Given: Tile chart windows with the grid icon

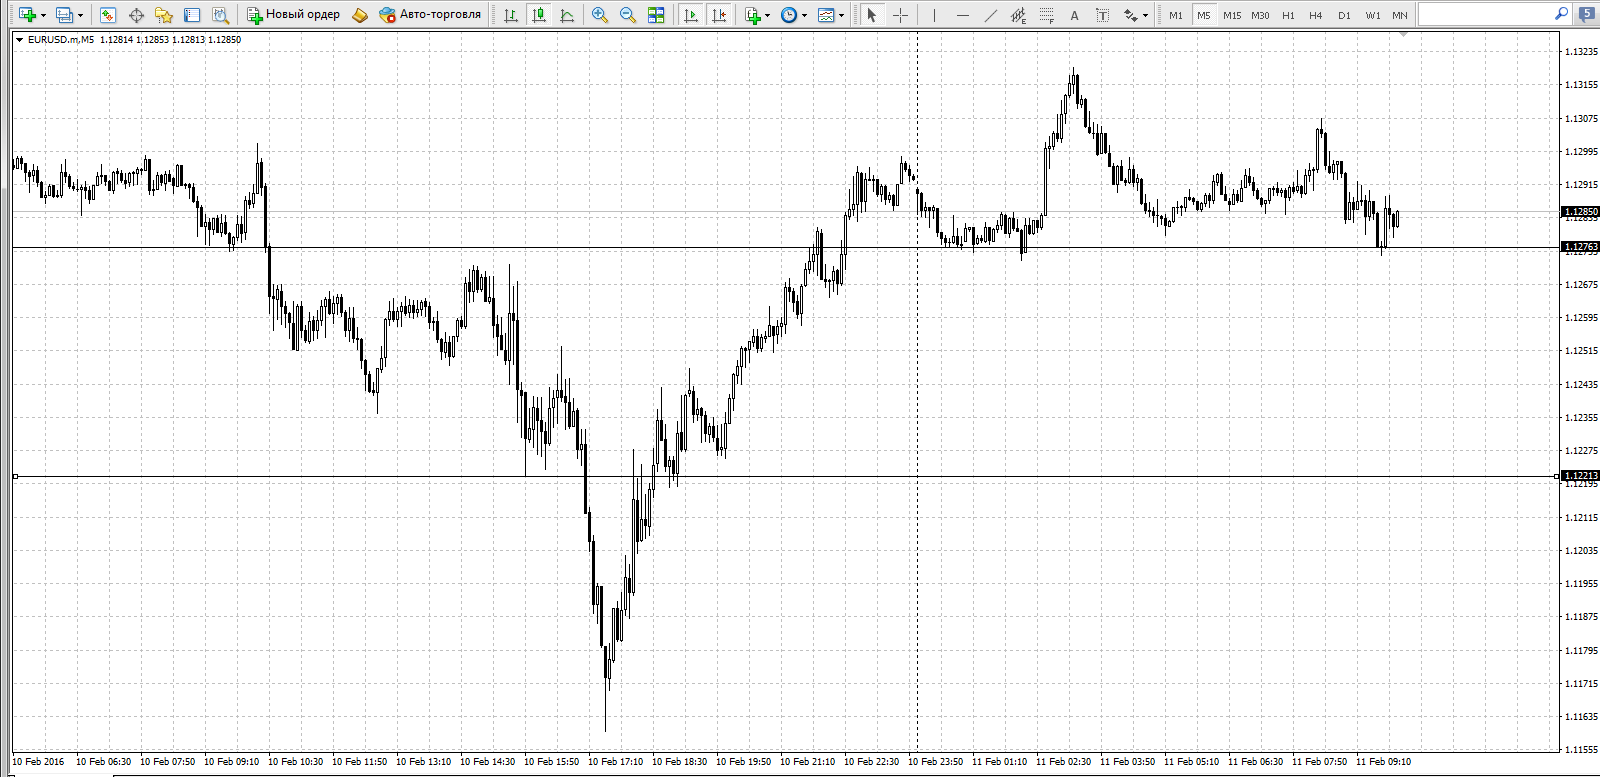Looking at the screenshot, I should [656, 15].
